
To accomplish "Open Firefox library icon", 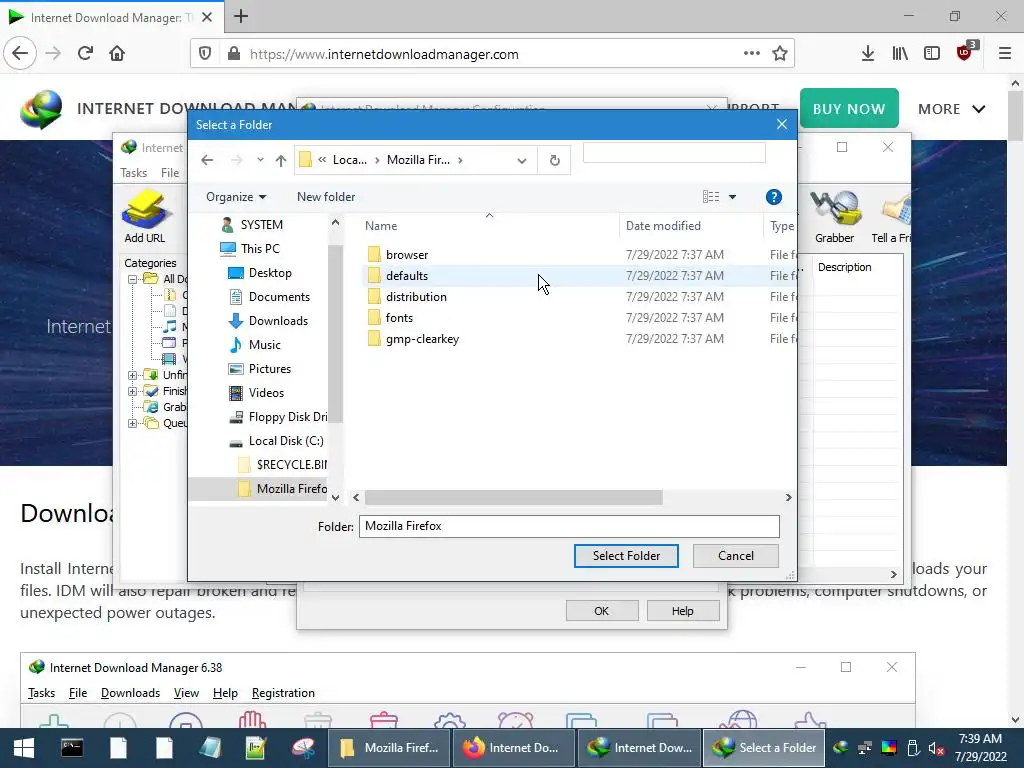I will tap(900, 54).
